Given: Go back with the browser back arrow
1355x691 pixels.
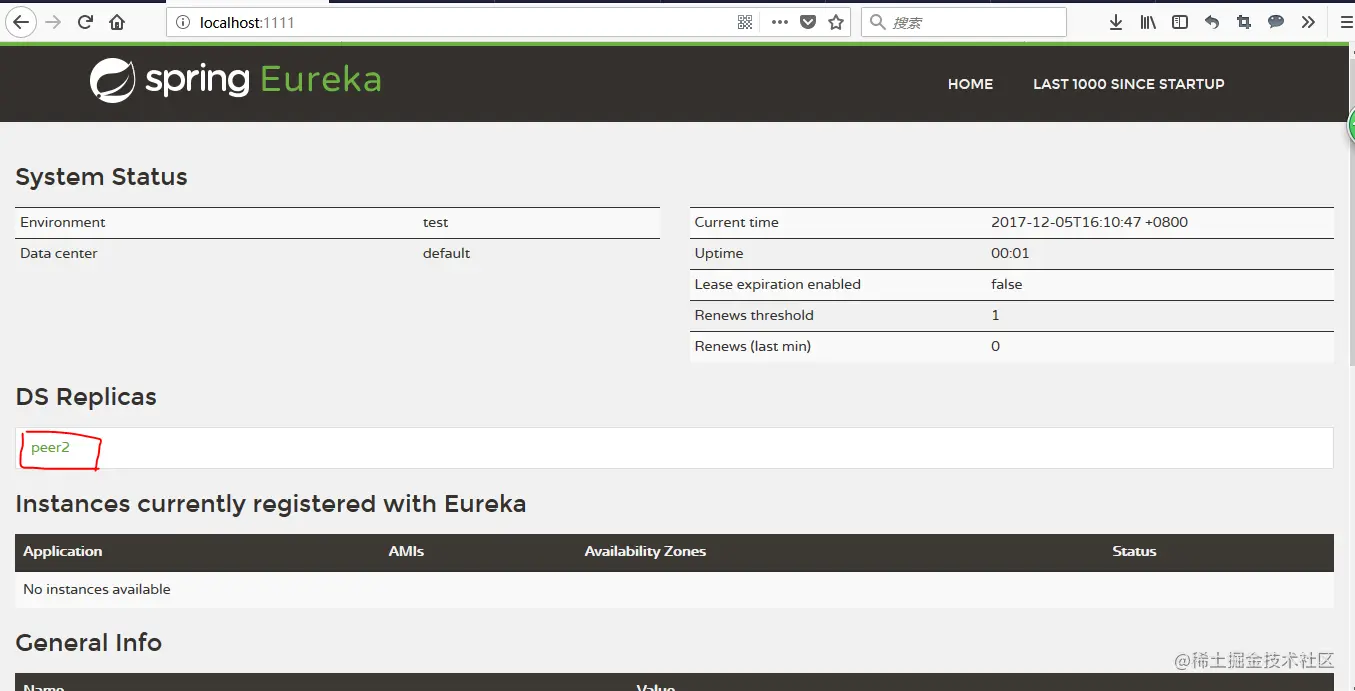Looking at the screenshot, I should pyautogui.click(x=20, y=22).
